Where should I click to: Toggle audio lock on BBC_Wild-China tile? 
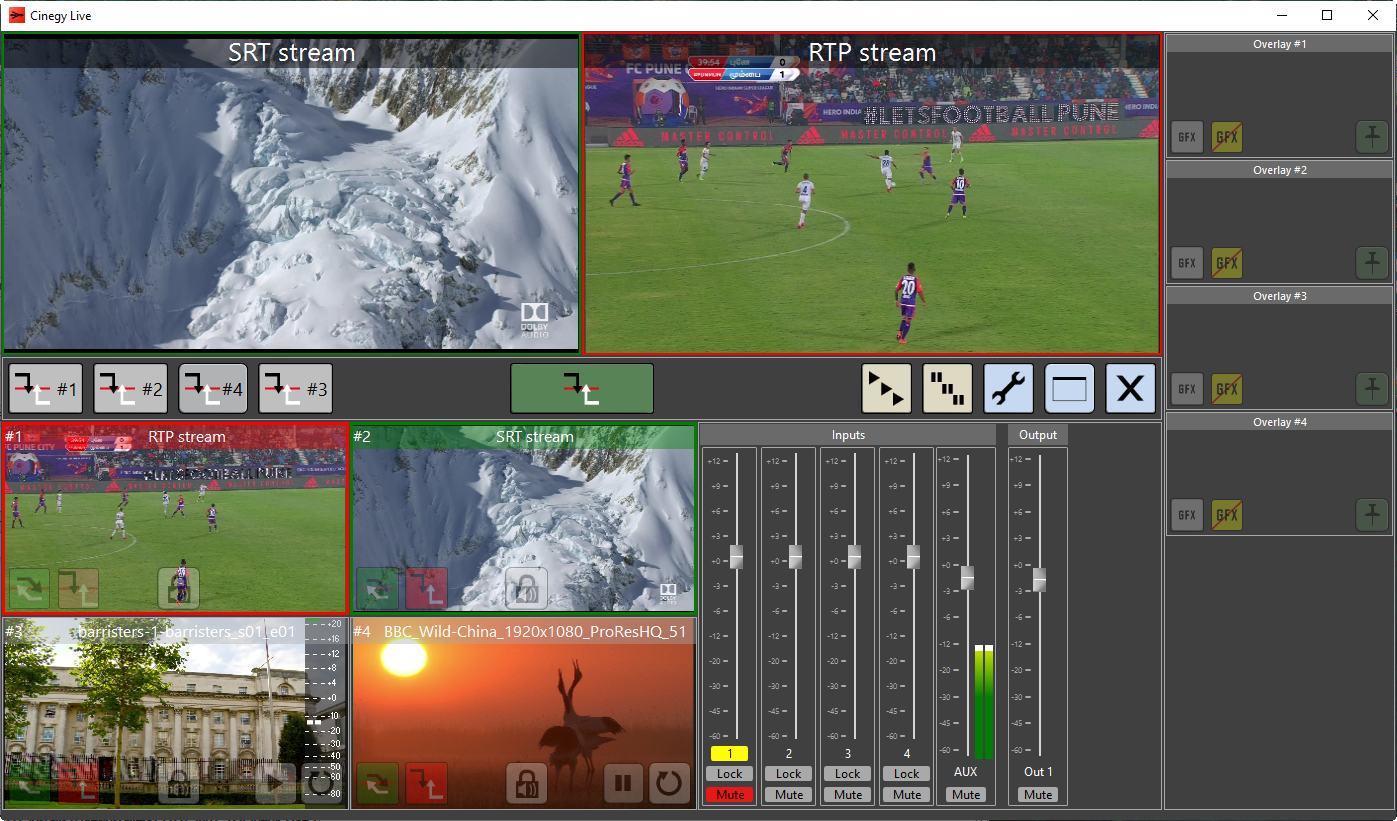click(526, 783)
